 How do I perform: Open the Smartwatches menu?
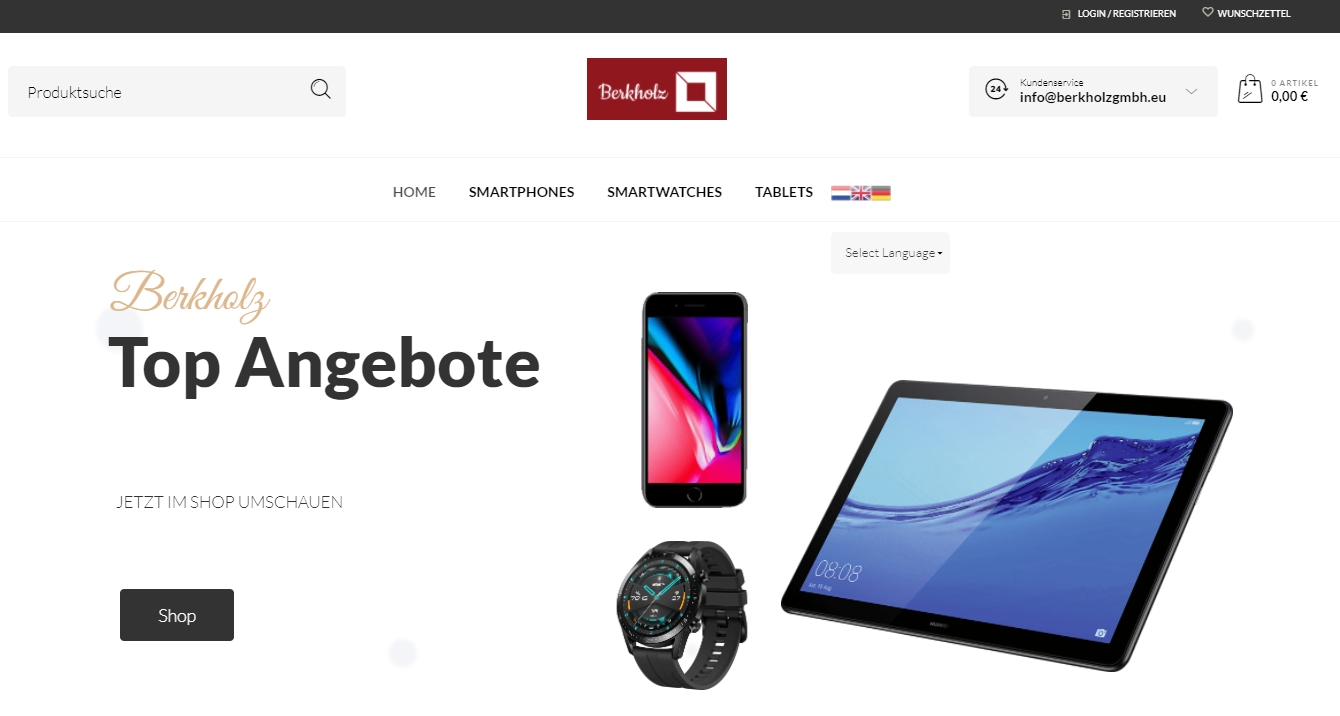click(664, 192)
